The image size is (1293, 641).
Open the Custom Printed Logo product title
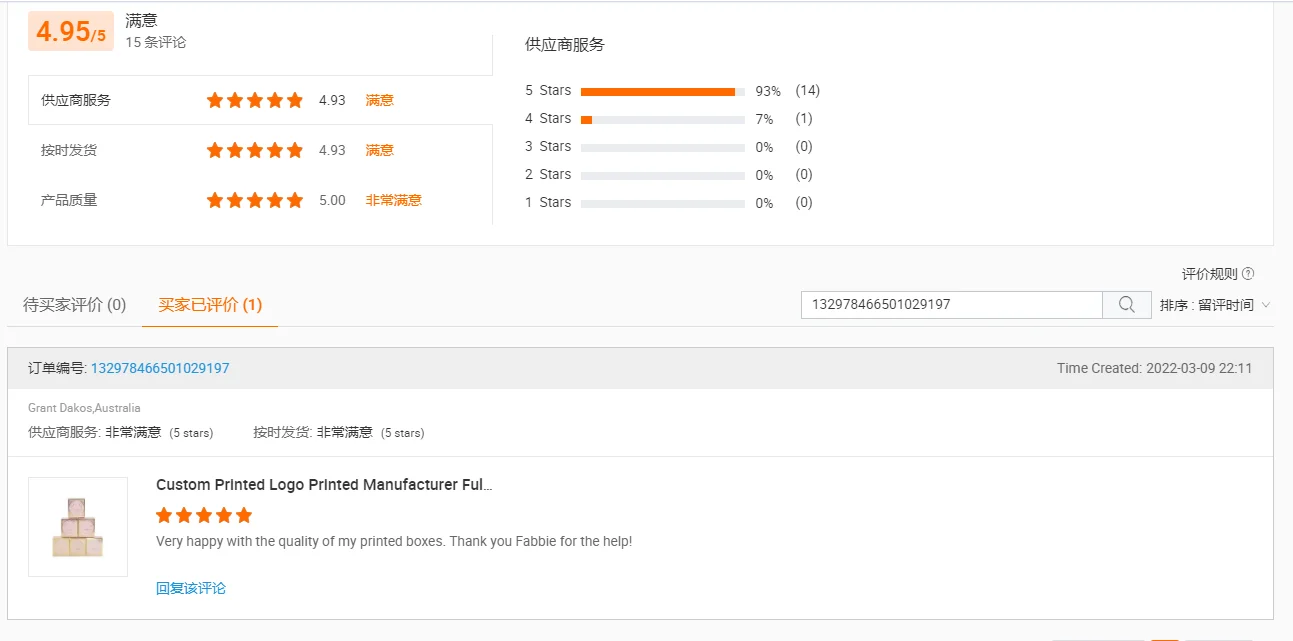324,485
